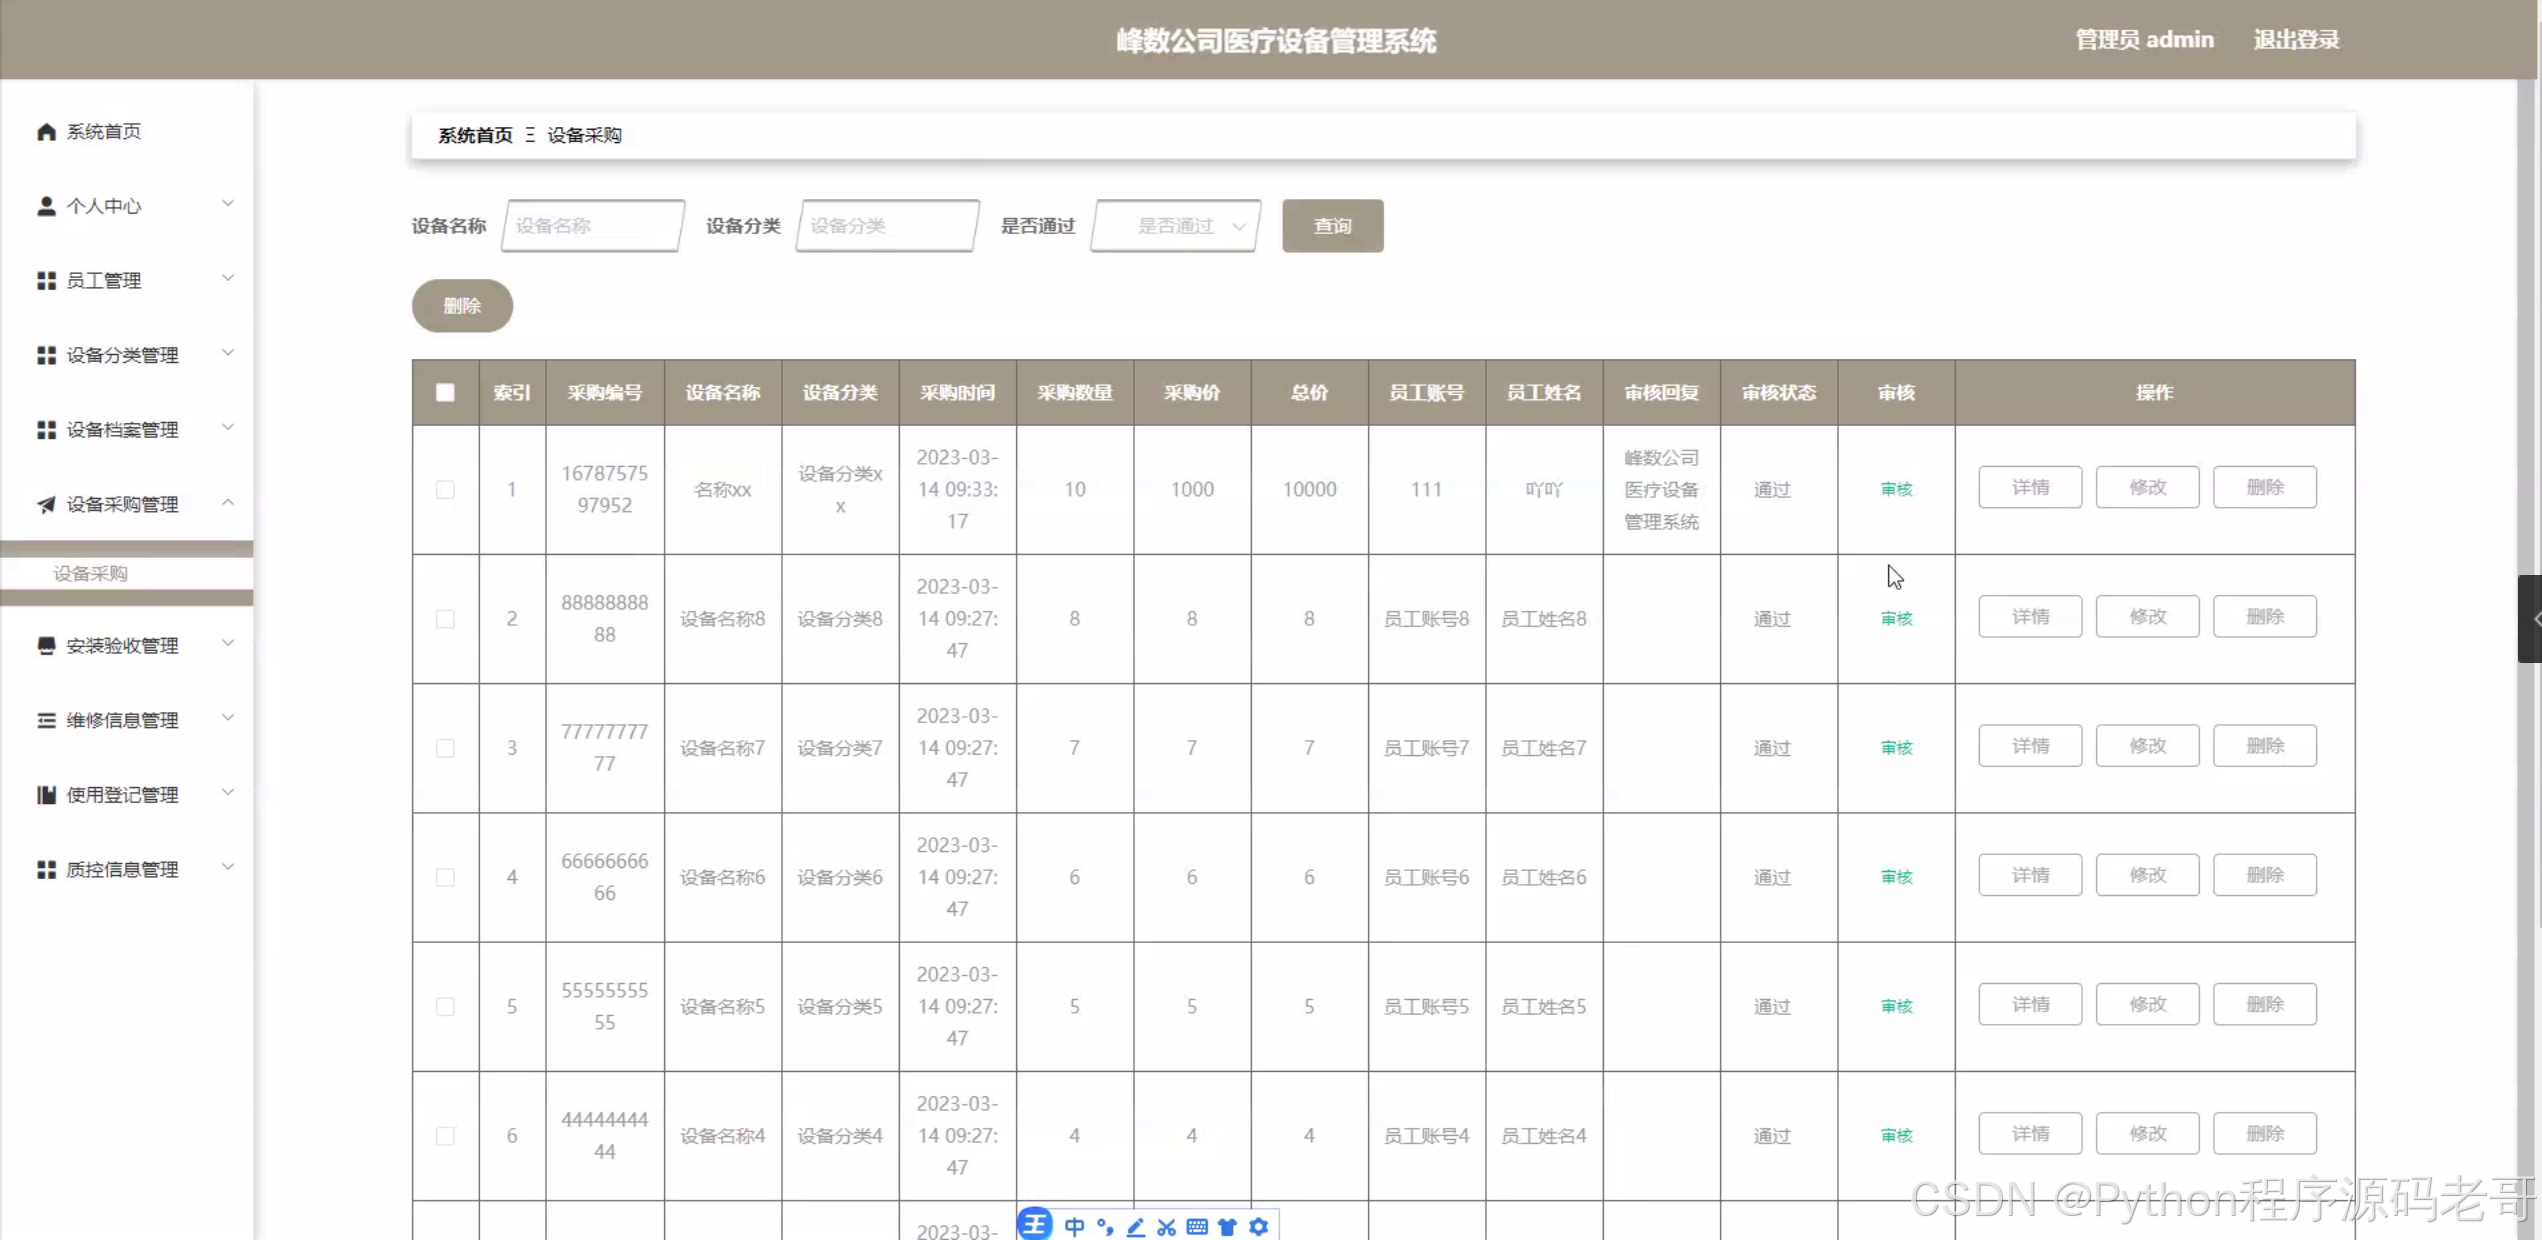Focus the 设备名称 search input field
Image resolution: width=2542 pixels, height=1240 pixels.
point(593,226)
